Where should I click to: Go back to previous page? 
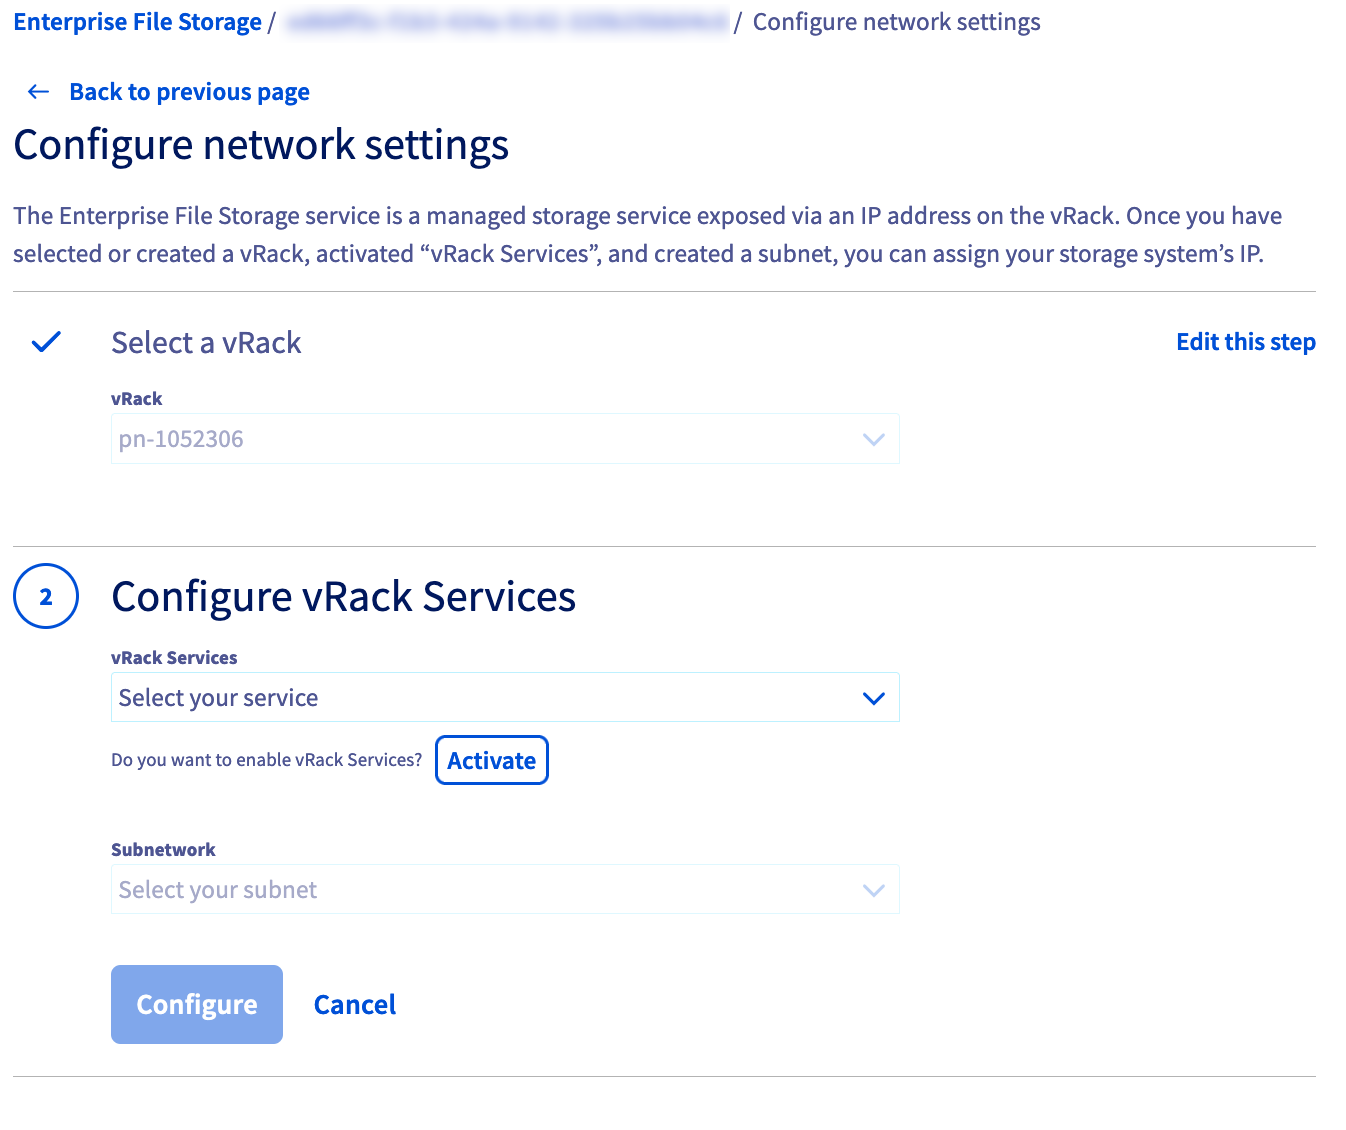[x=188, y=91]
